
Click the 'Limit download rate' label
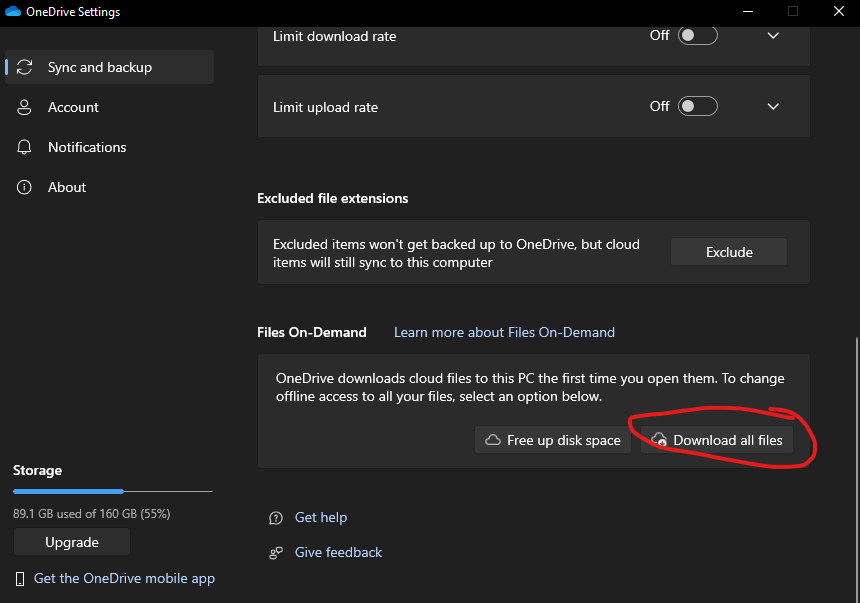(x=335, y=36)
